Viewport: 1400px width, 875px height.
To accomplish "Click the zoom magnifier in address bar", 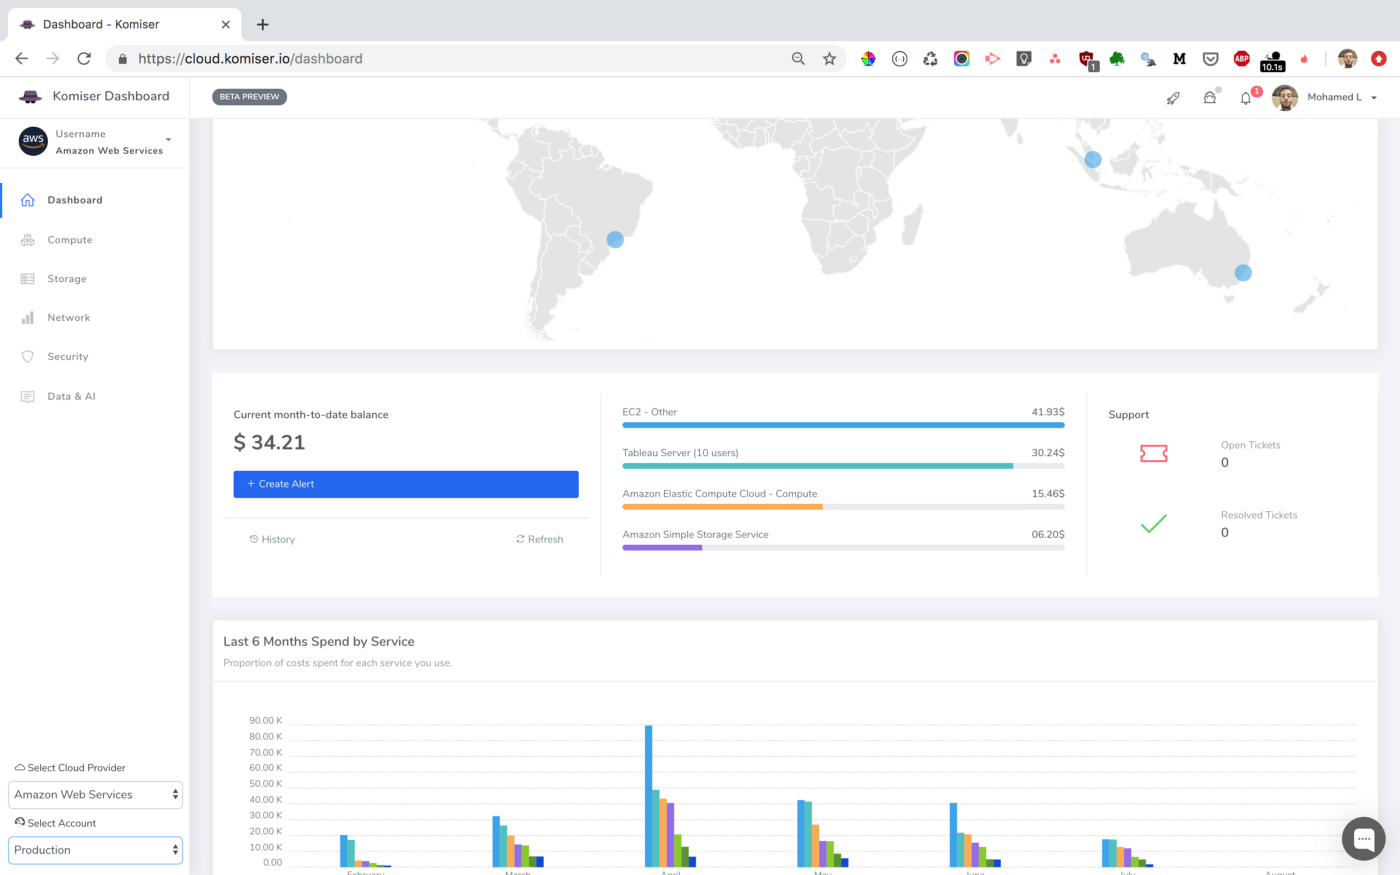I will point(798,58).
